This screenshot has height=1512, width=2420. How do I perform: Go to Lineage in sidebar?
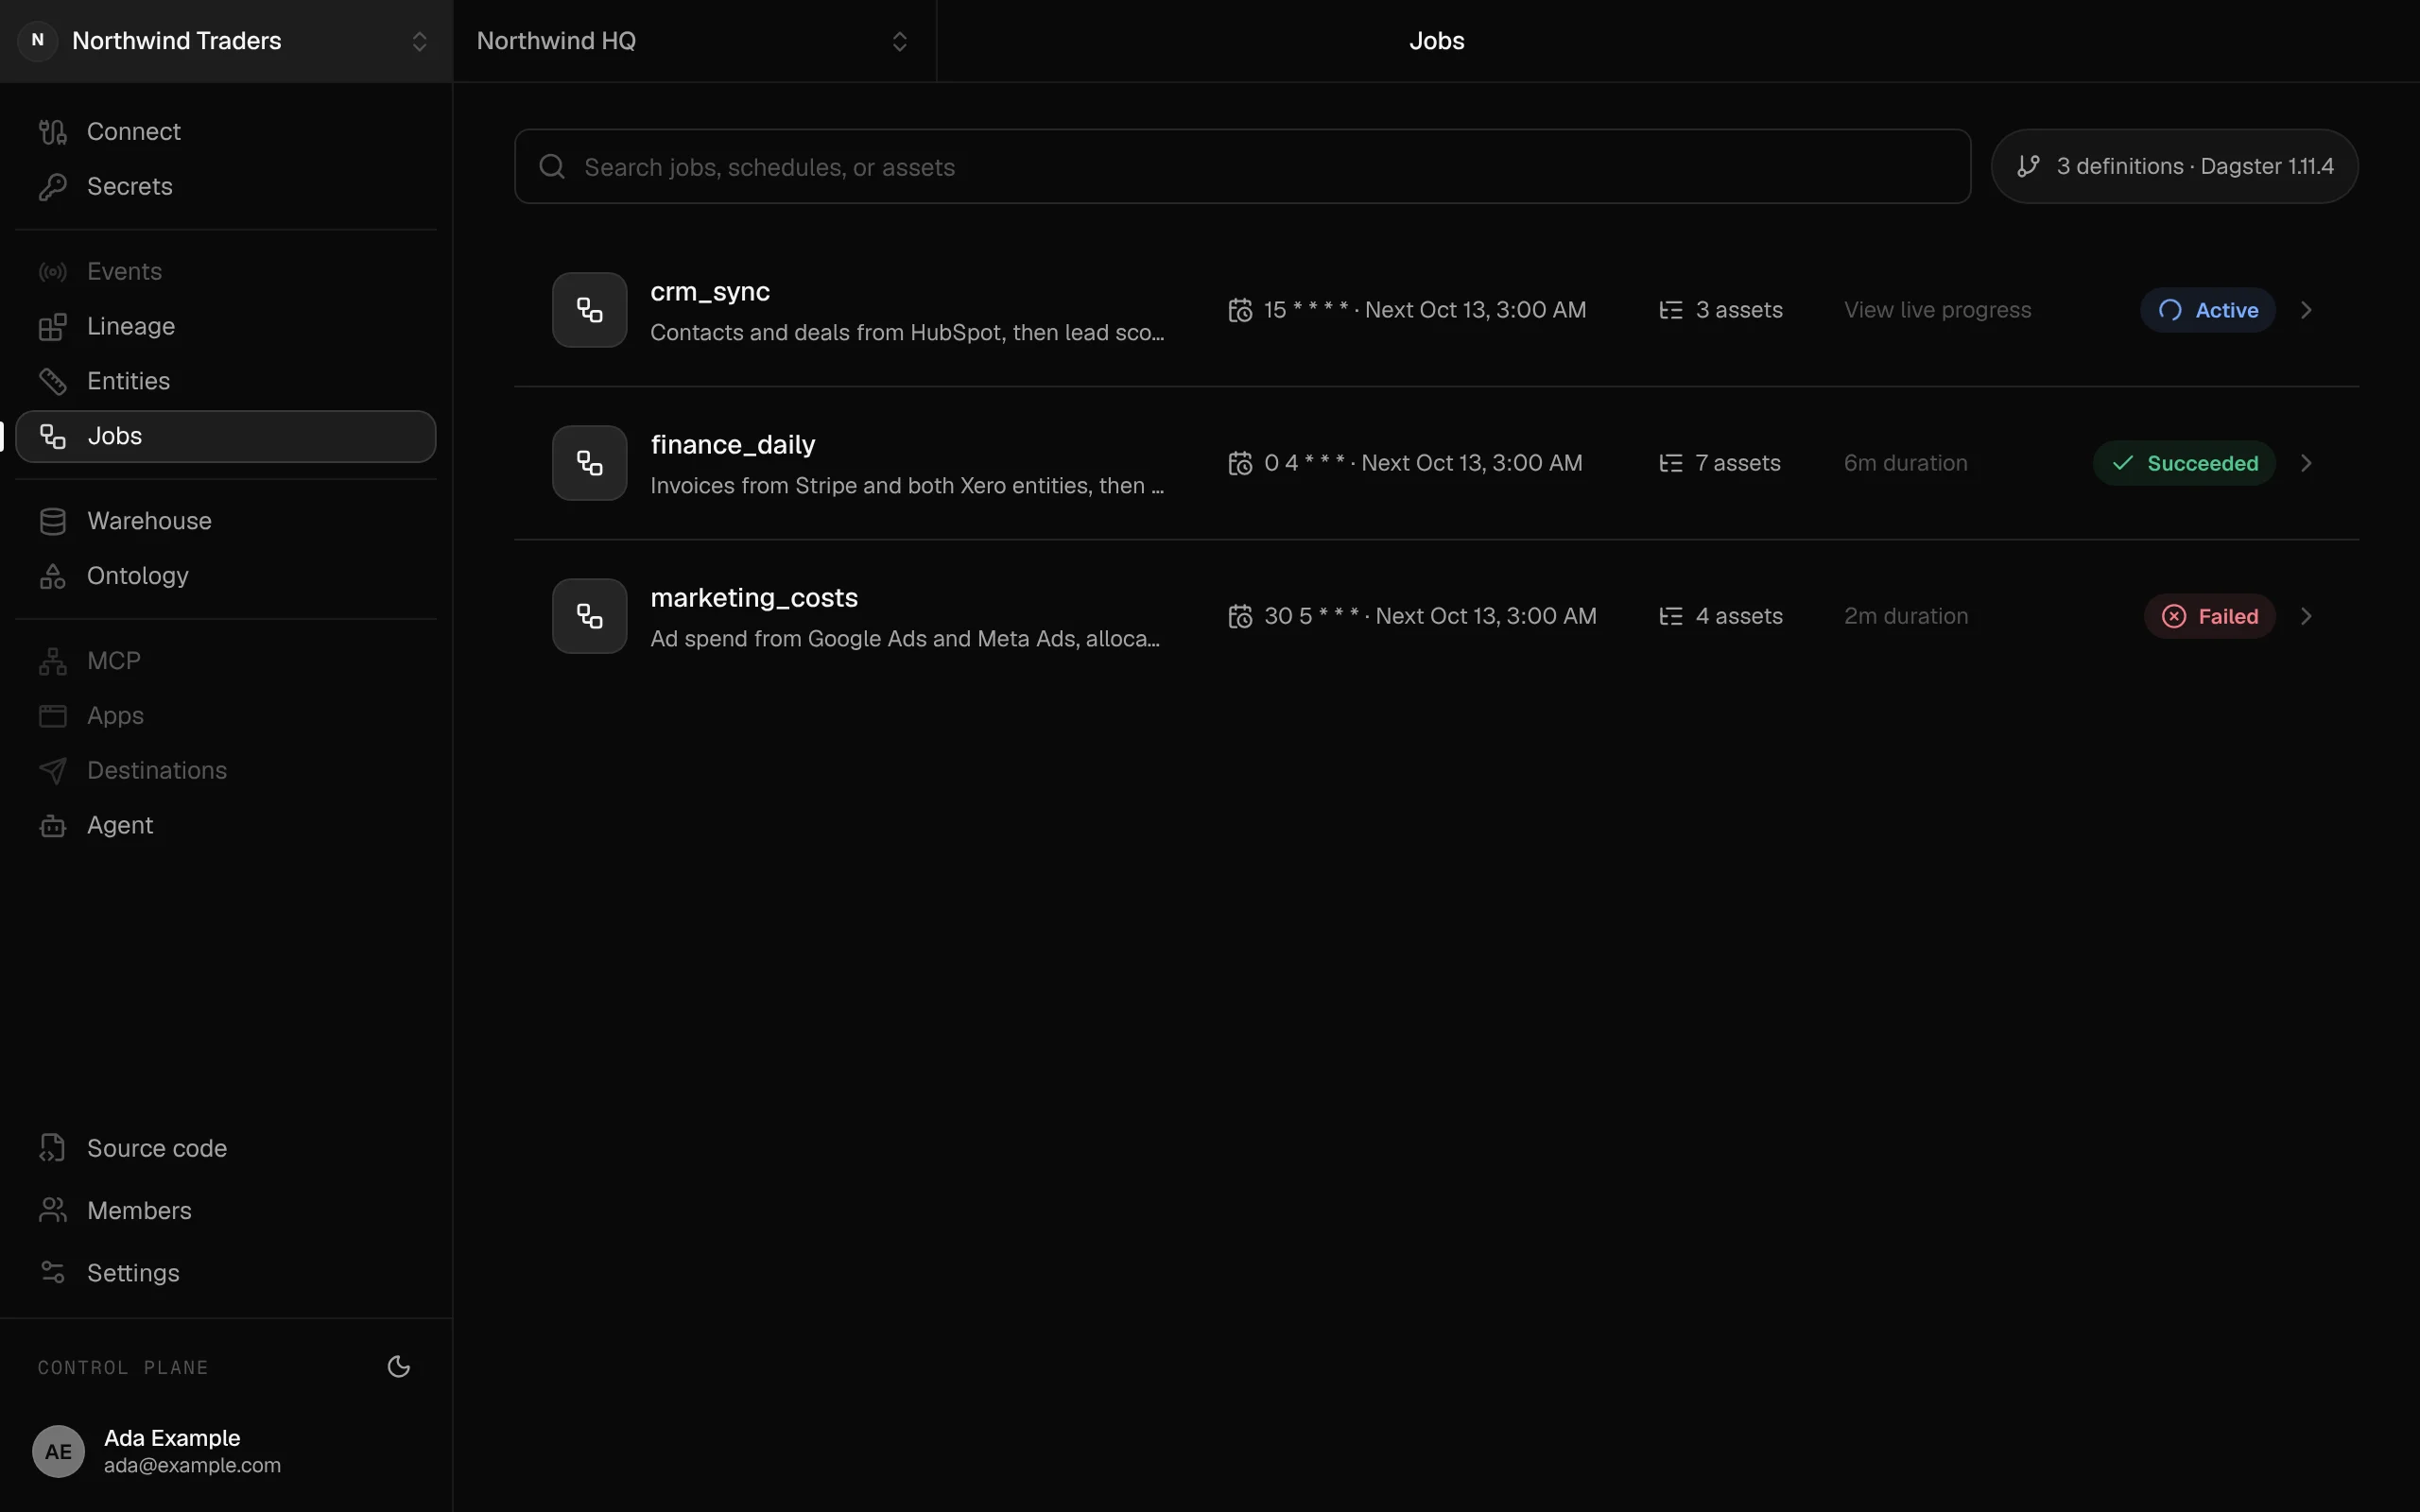point(225,327)
